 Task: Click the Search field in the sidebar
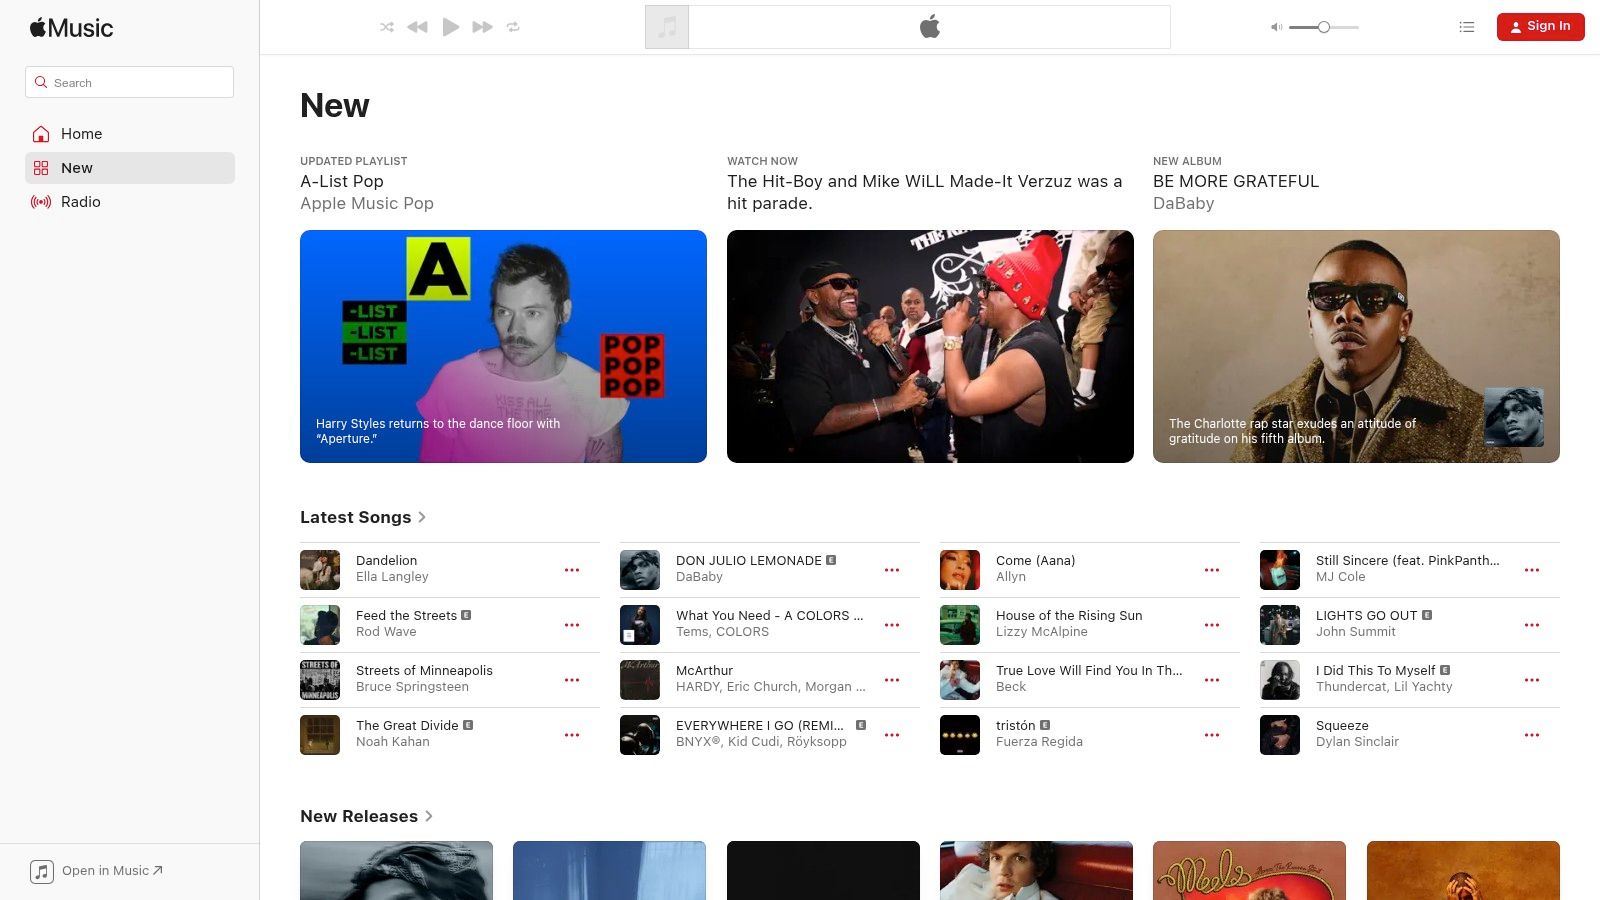point(129,82)
